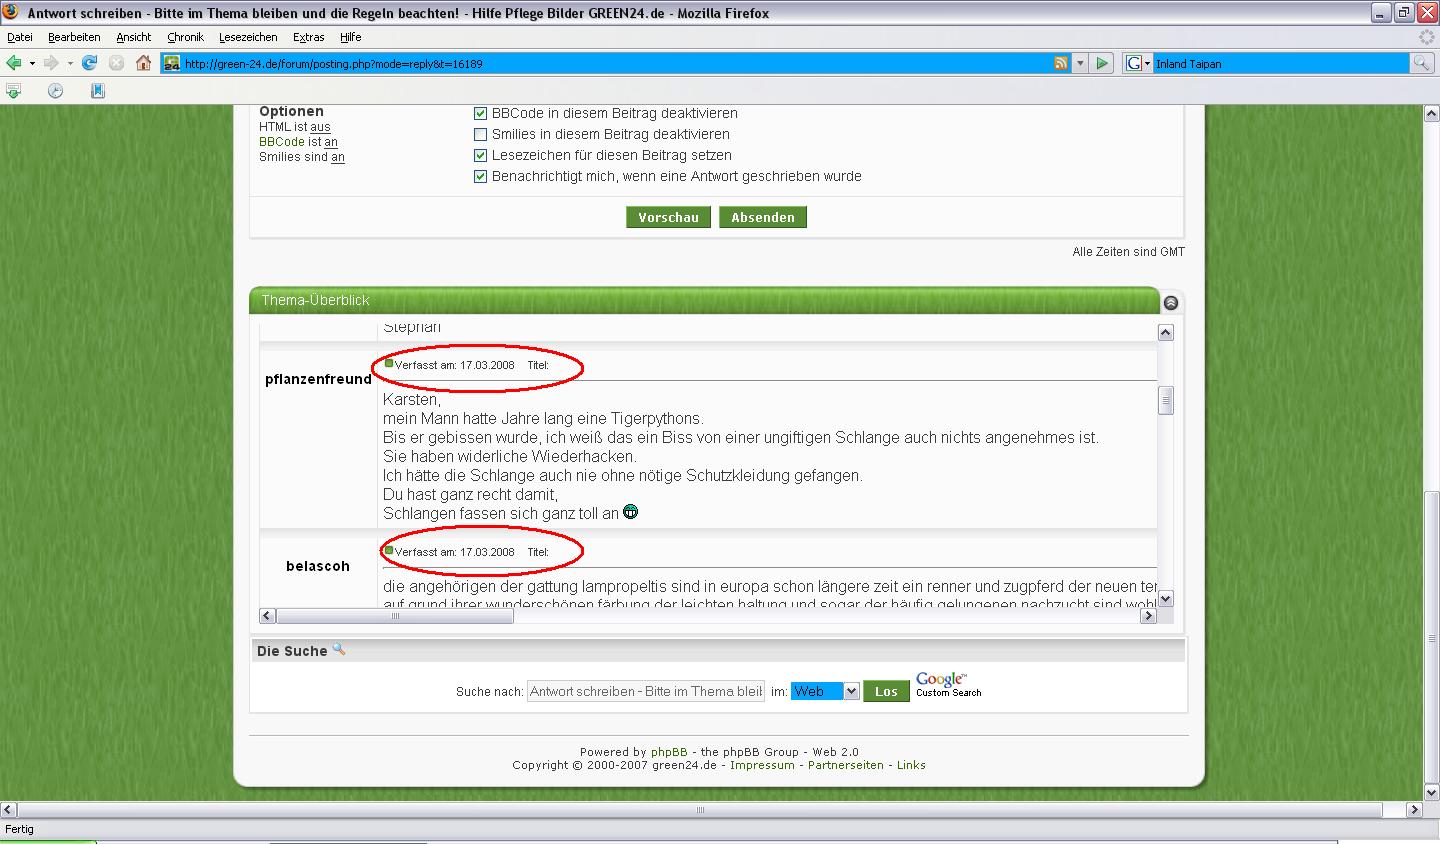
Task: Collapse the Thema-Überblick panel with round arrow icon
Action: click(1171, 302)
